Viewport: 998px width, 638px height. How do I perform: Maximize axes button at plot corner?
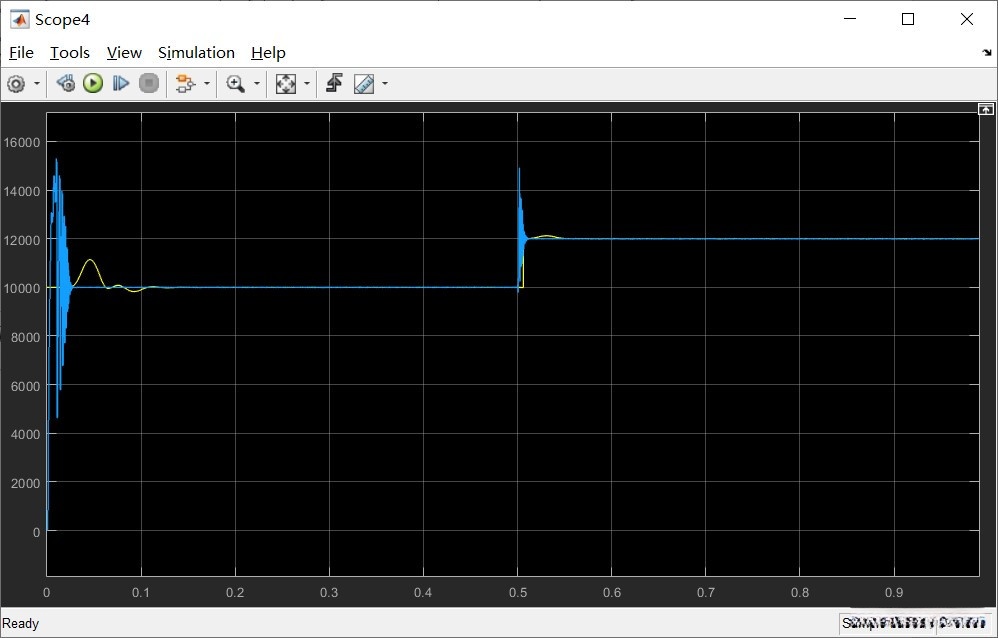[985, 110]
